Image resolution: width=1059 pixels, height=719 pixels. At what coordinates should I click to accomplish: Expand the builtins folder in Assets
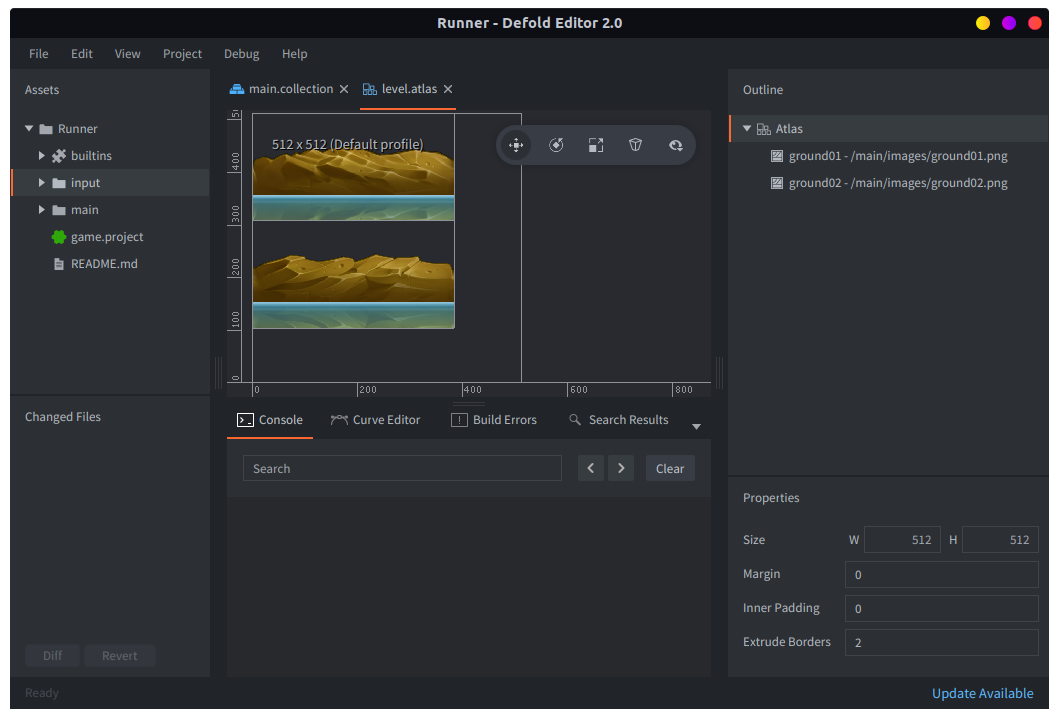pyautogui.click(x=42, y=155)
